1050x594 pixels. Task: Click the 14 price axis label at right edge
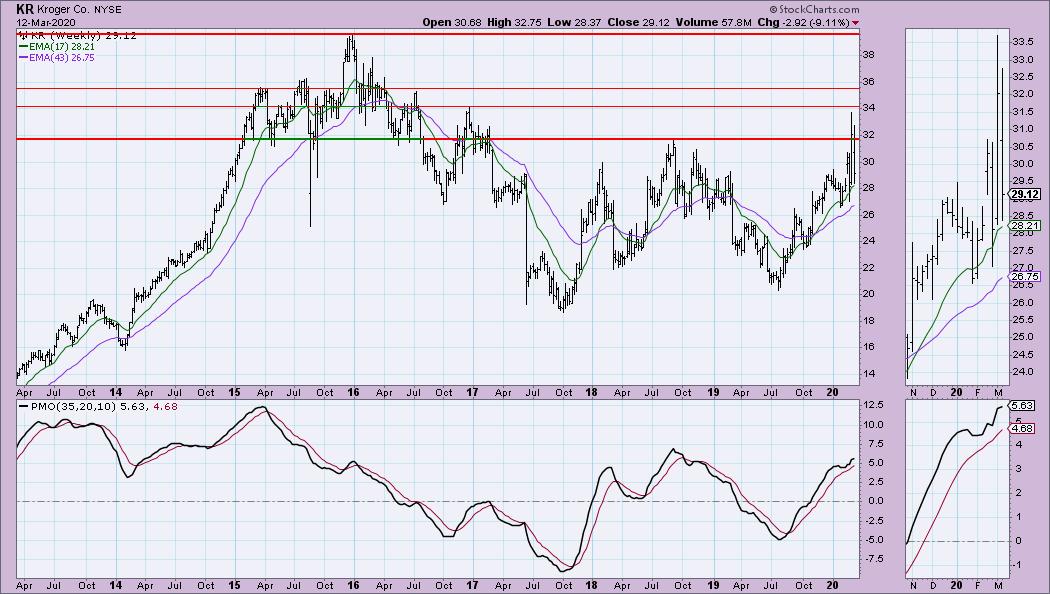pyautogui.click(x=869, y=373)
